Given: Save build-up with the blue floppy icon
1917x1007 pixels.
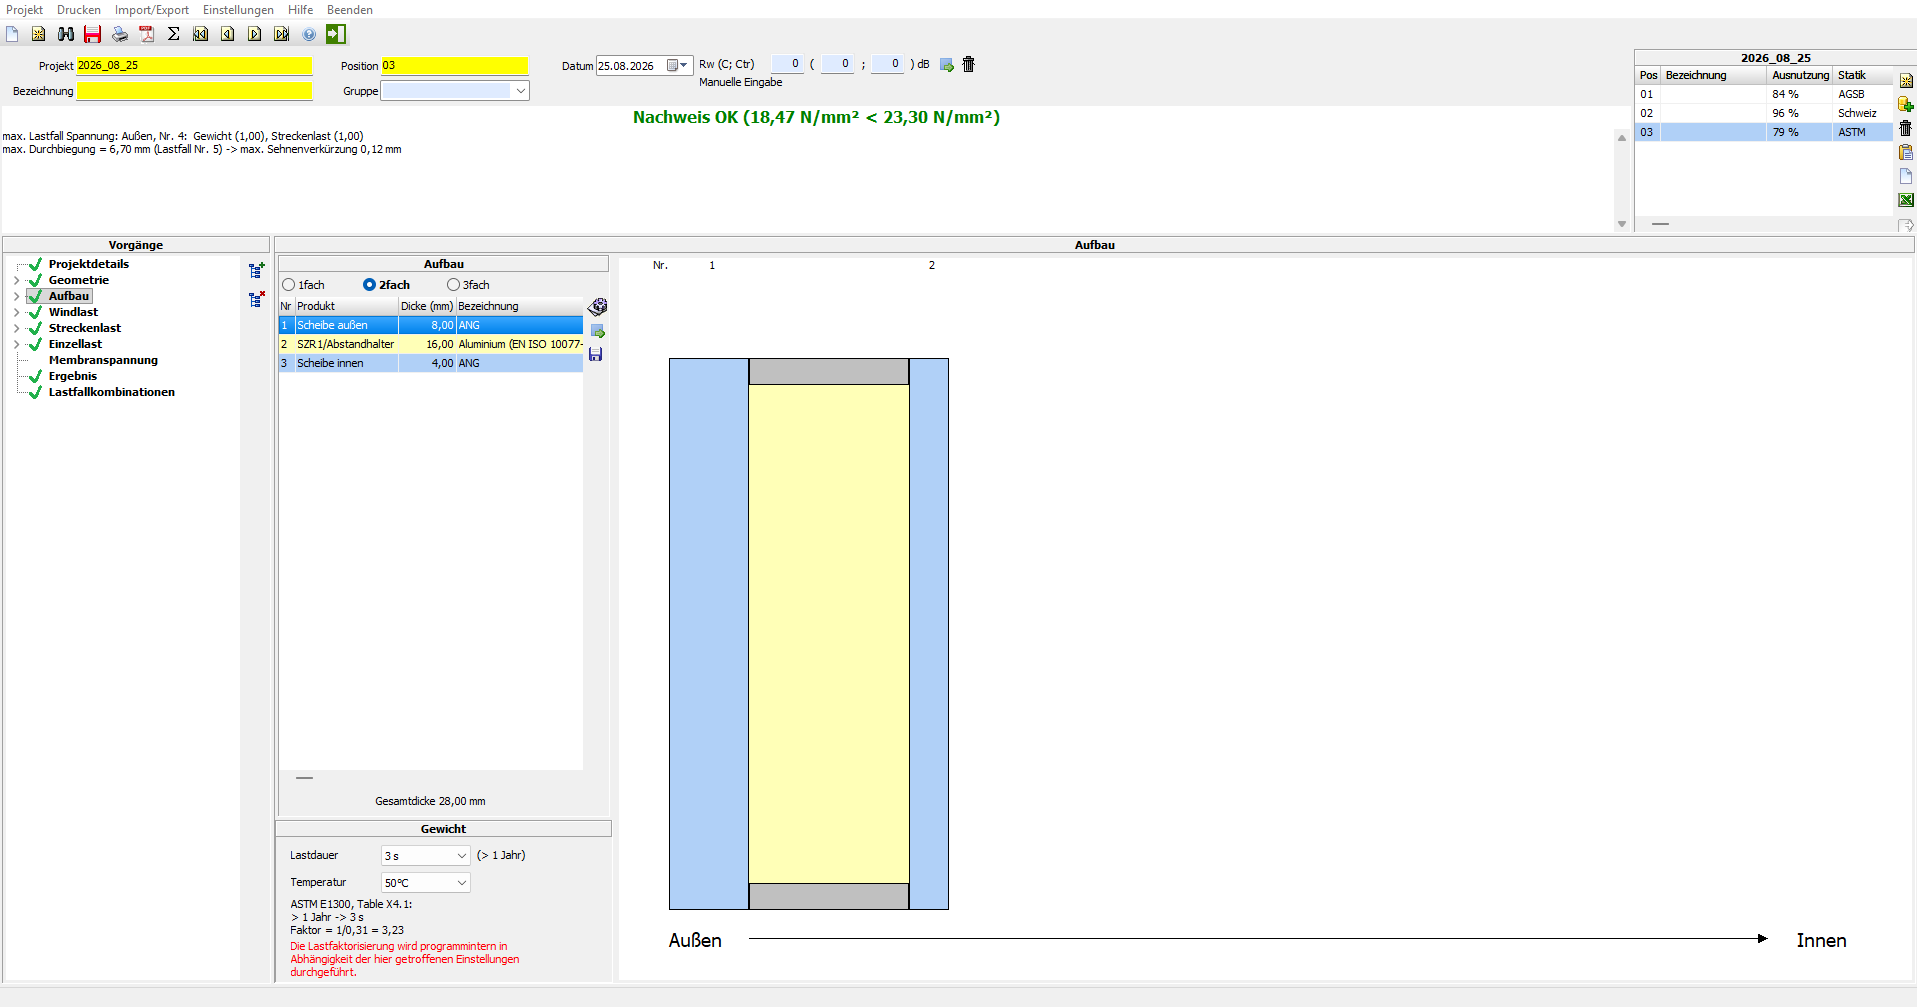Looking at the screenshot, I should click(596, 354).
